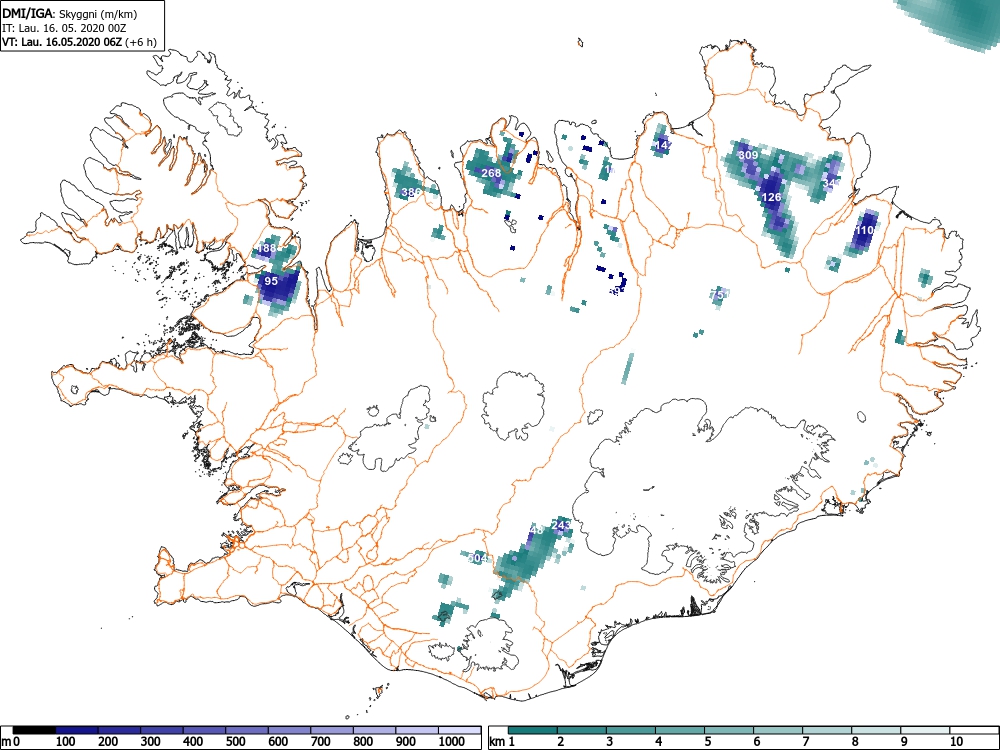Click the '110' visibility label

click(x=864, y=230)
